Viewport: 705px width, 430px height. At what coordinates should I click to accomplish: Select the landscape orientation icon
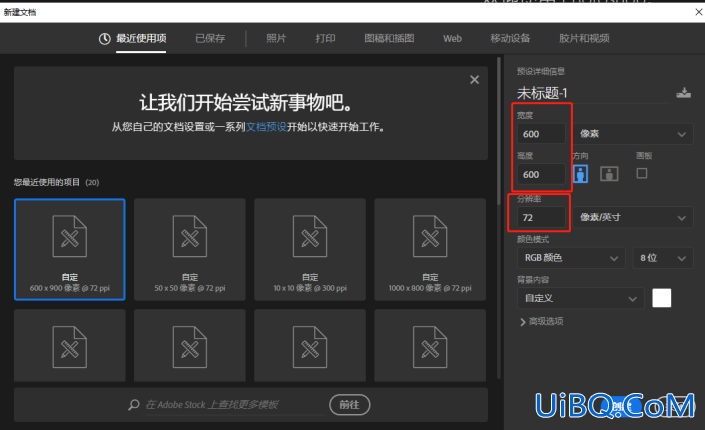(609, 174)
